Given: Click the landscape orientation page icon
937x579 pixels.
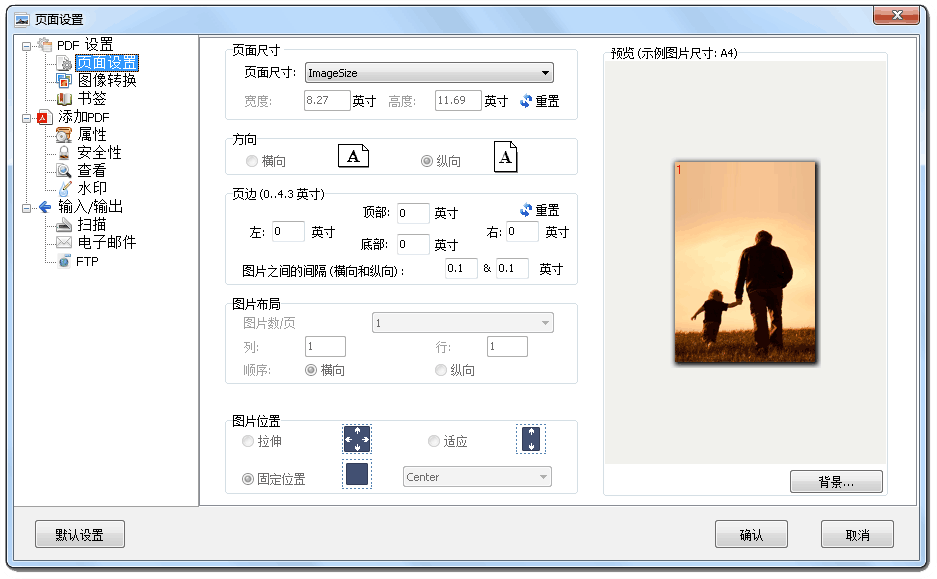Looking at the screenshot, I should pyautogui.click(x=353, y=156).
